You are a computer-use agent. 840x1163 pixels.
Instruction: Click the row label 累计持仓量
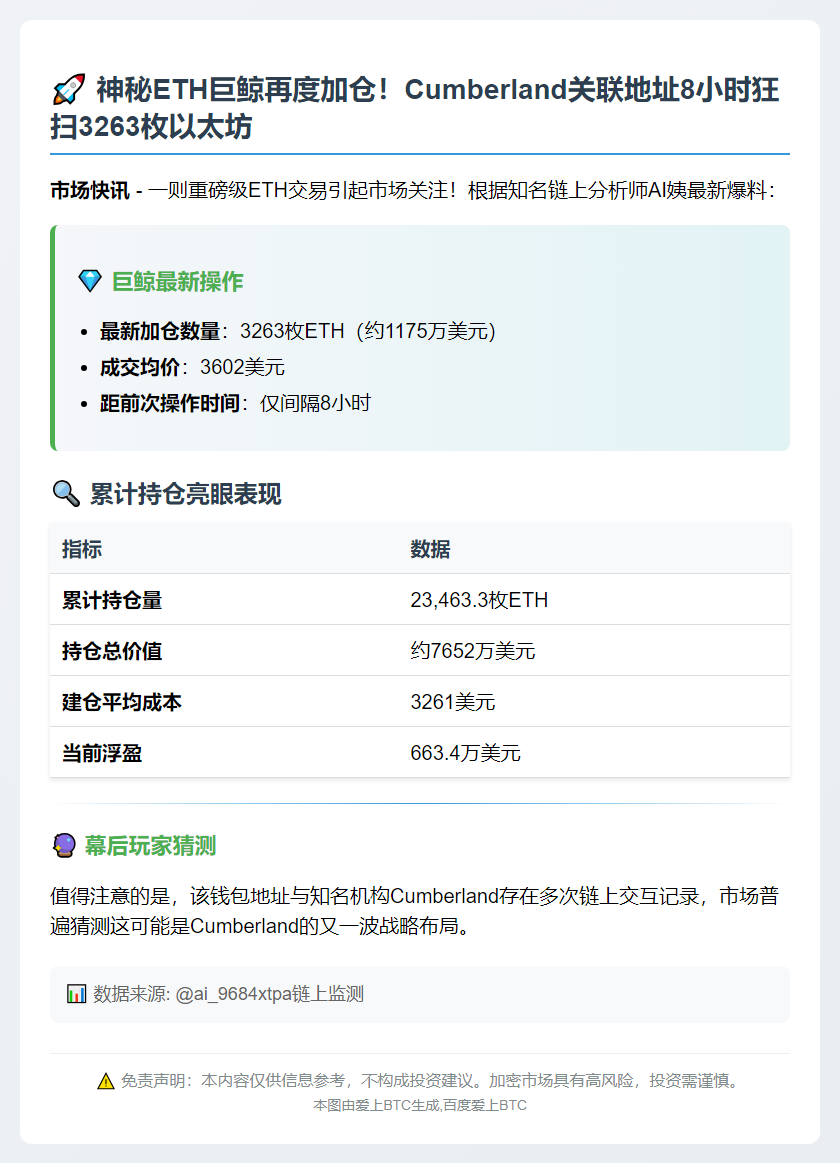coord(112,600)
